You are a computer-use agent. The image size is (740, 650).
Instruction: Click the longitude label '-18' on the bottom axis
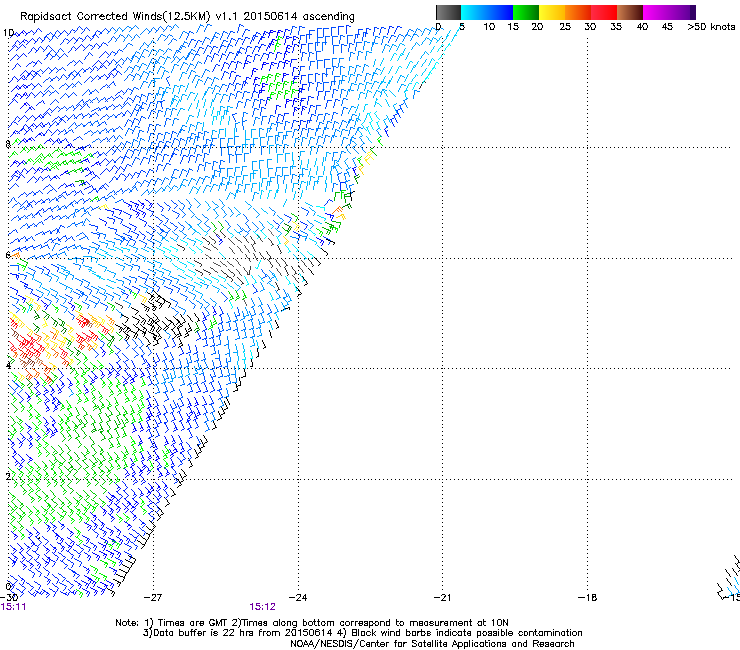pyautogui.click(x=587, y=598)
